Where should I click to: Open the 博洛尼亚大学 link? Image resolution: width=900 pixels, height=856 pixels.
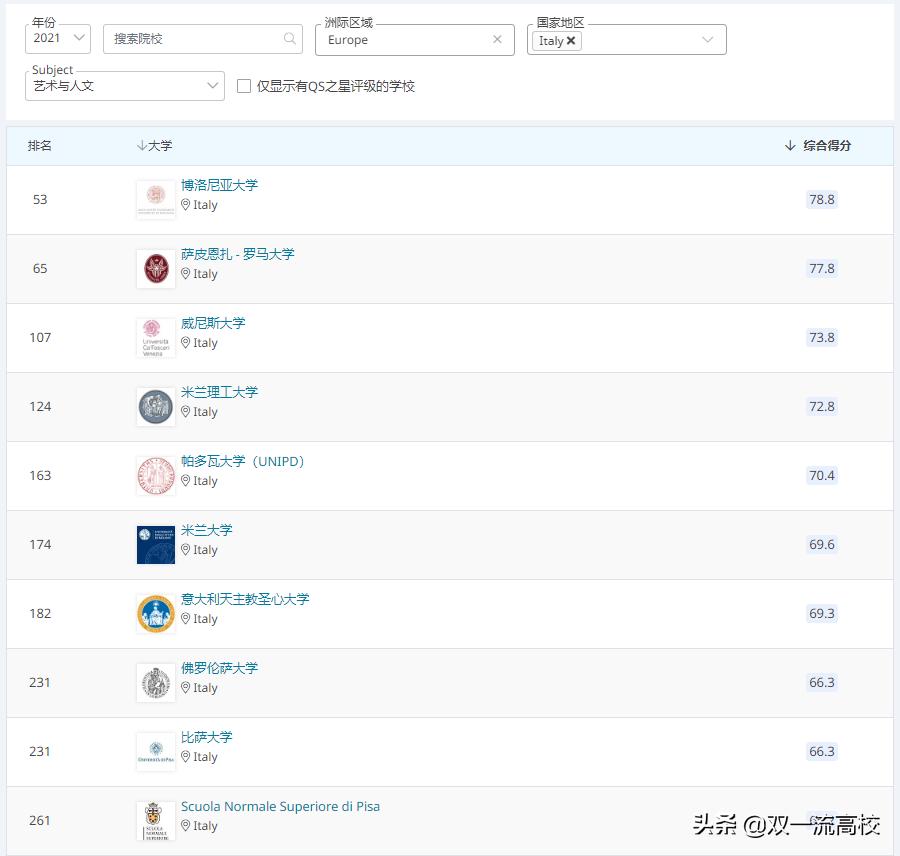pos(219,185)
